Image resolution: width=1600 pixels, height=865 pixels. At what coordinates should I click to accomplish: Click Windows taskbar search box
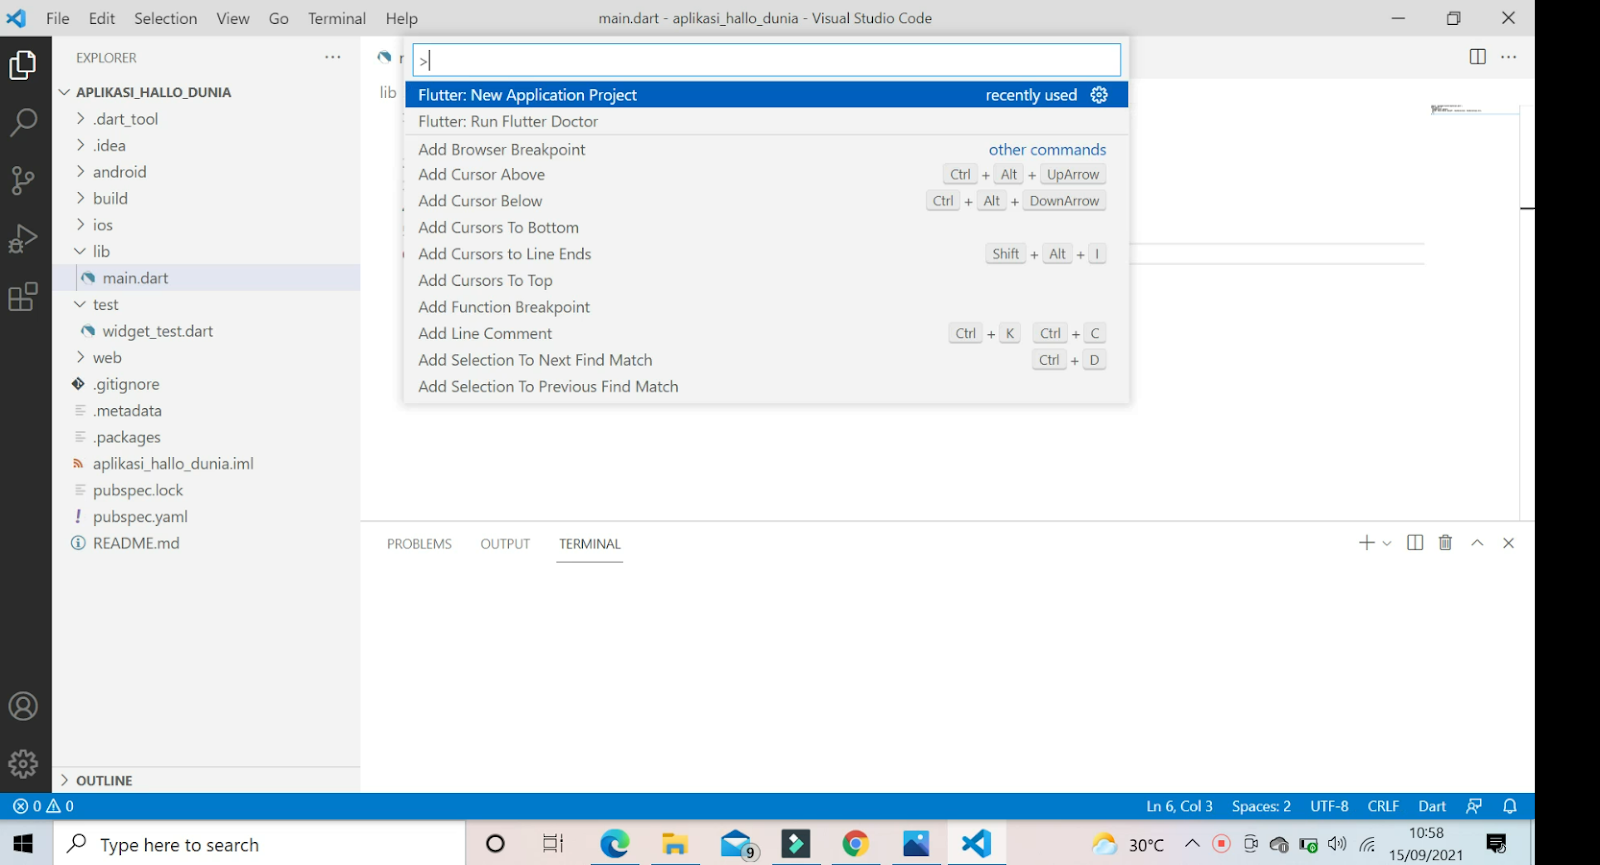(x=258, y=844)
